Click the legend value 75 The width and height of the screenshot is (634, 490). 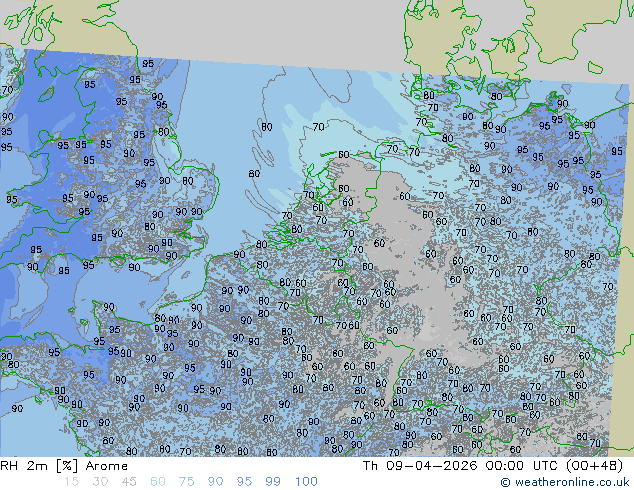186,482
